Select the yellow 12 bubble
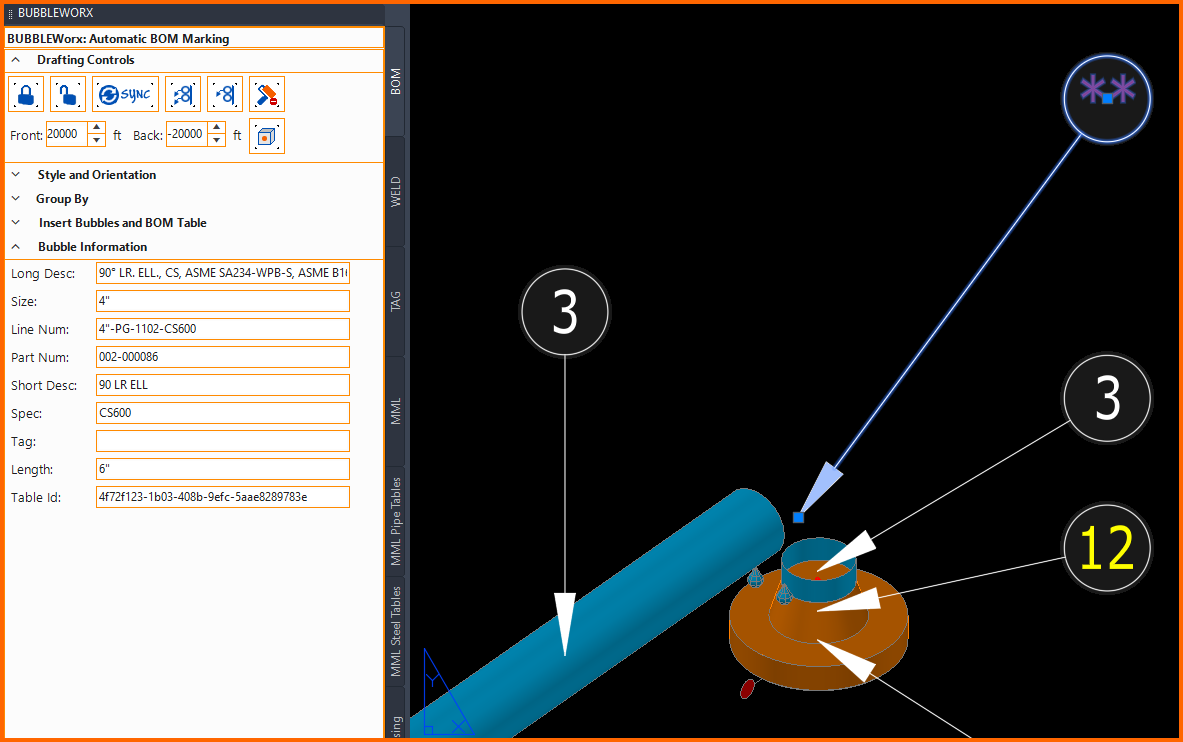1183x742 pixels. tap(1107, 548)
